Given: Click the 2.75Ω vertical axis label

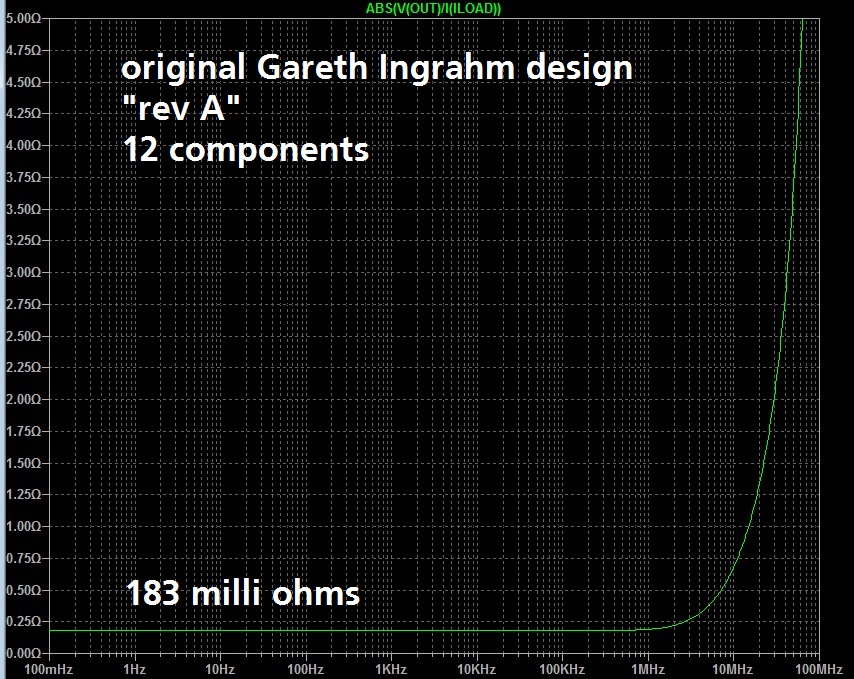Looking at the screenshot, I should 23,304.
